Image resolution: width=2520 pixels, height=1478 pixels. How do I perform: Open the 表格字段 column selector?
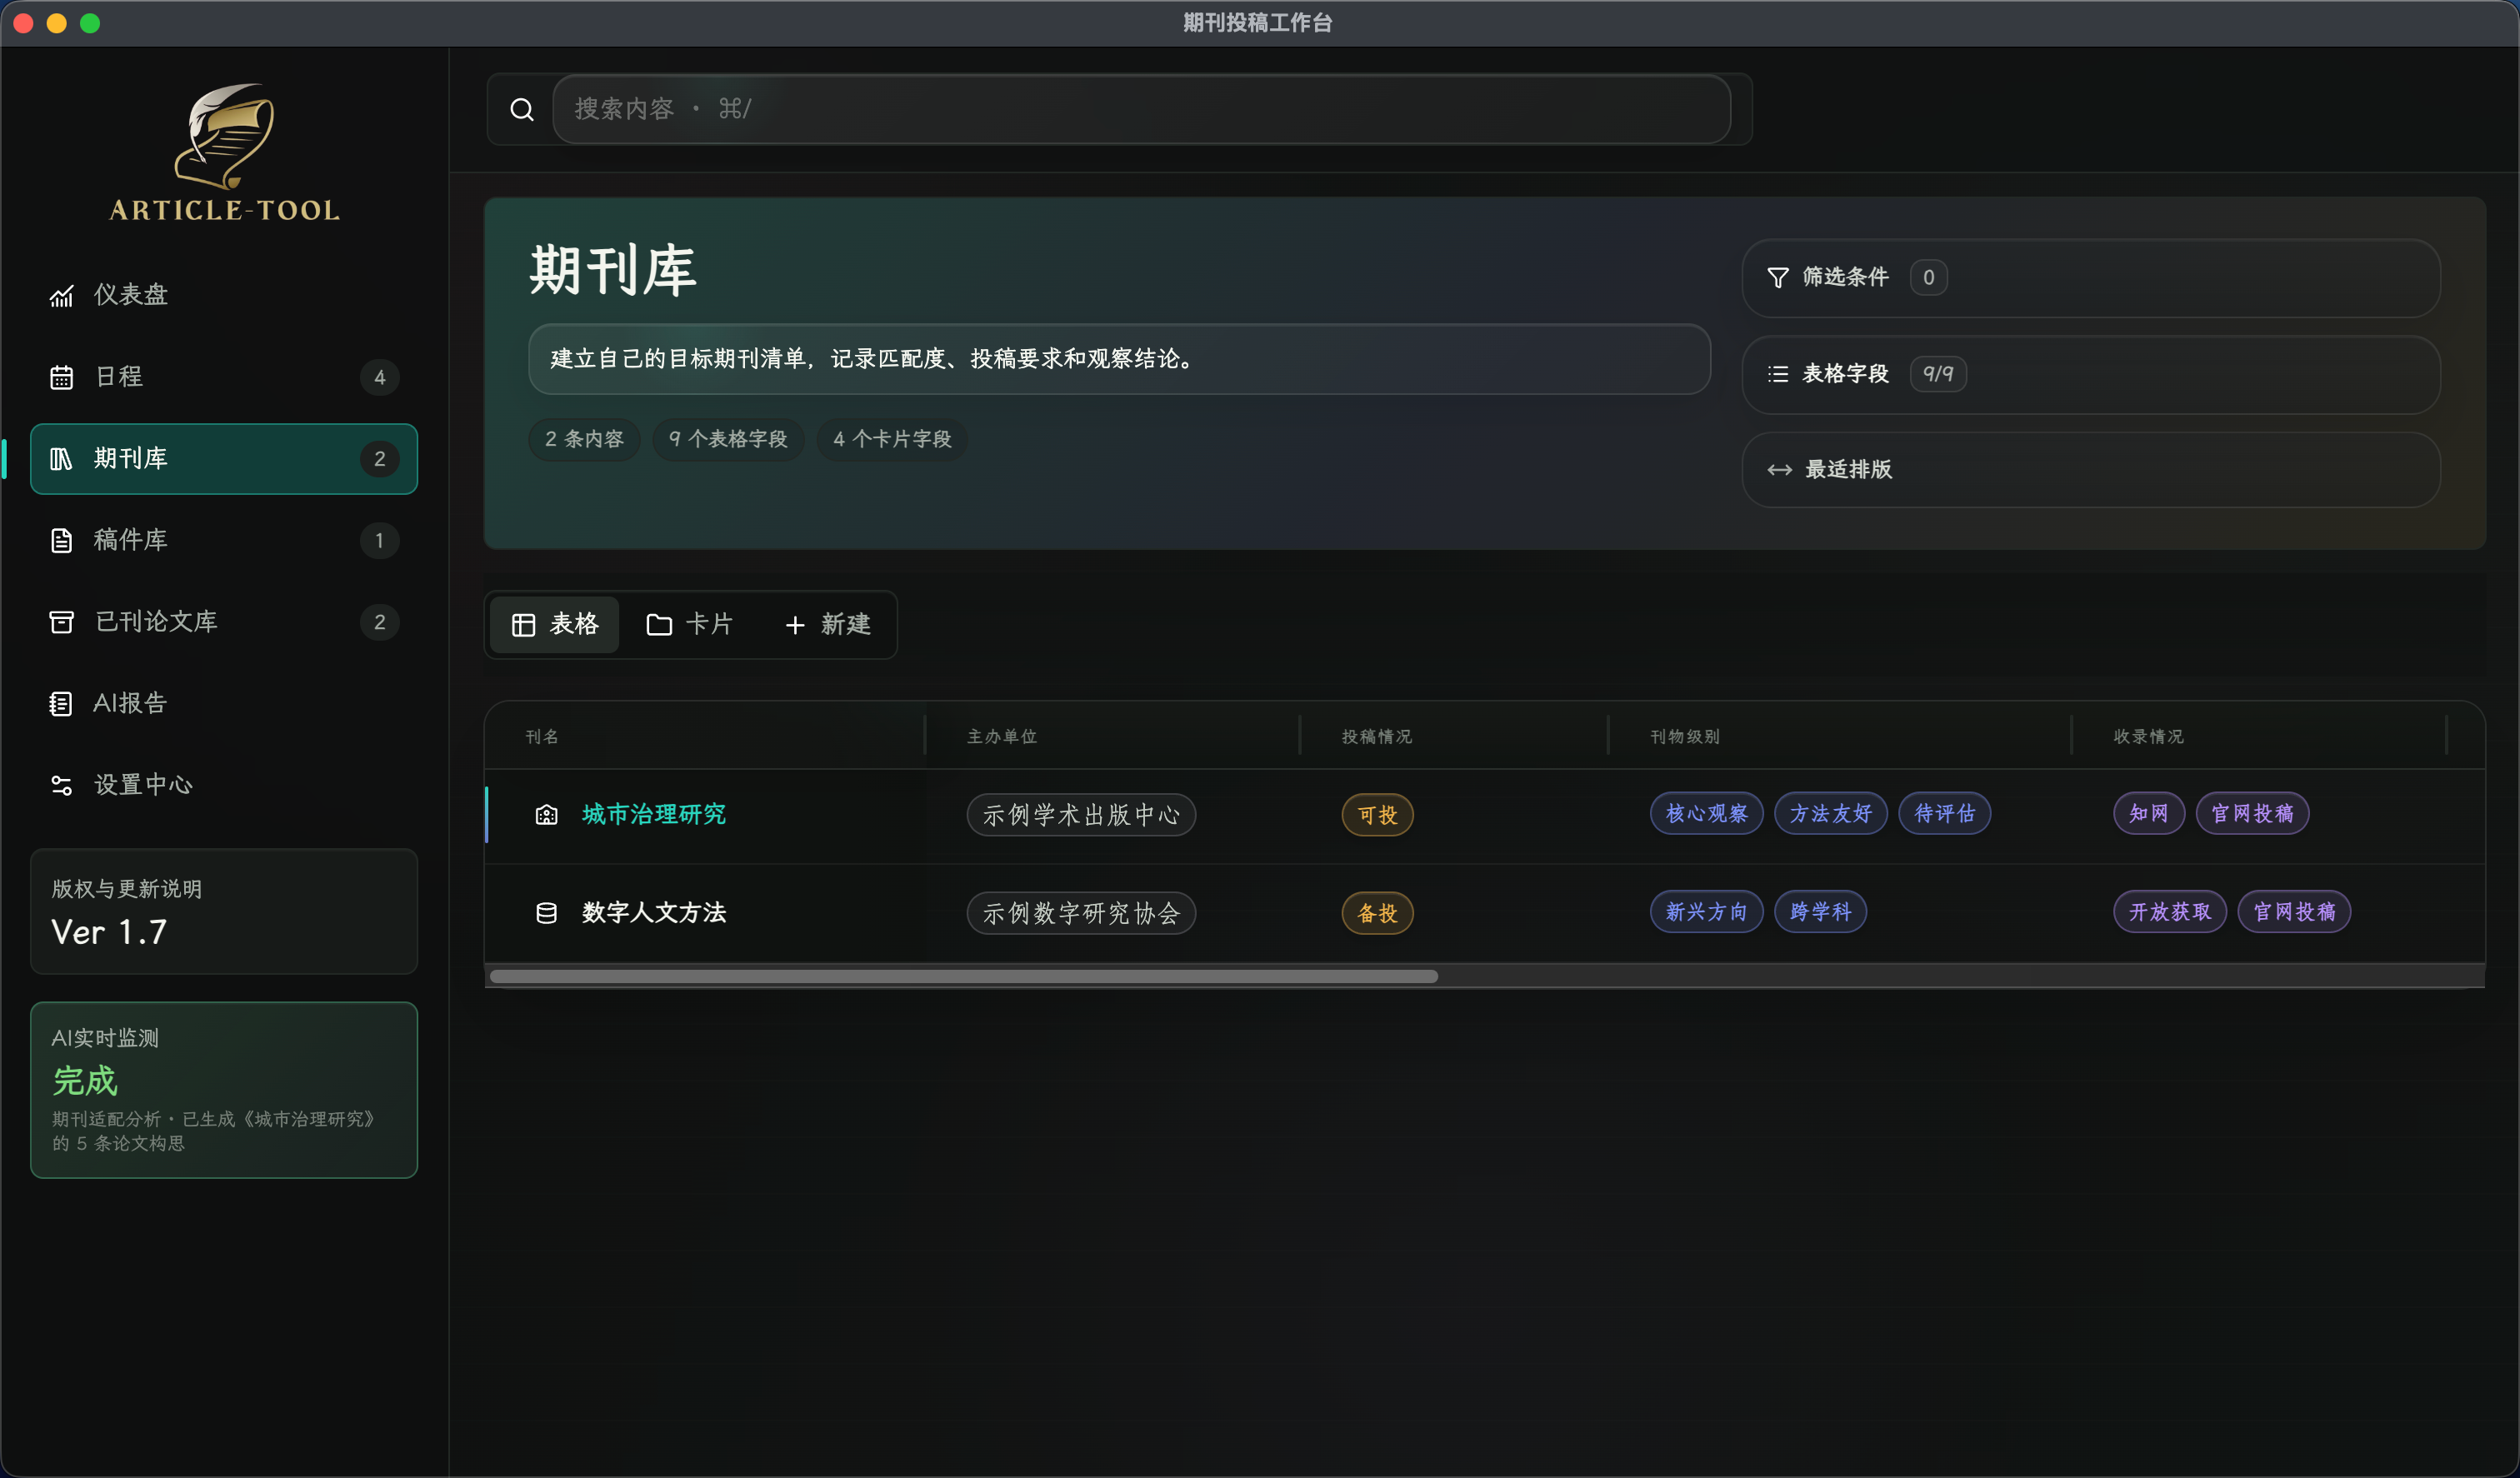[x=2090, y=374]
